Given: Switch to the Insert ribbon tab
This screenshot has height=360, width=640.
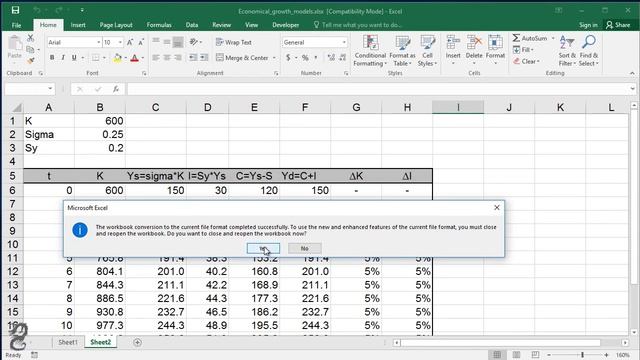Looking at the screenshot, I should (78, 25).
